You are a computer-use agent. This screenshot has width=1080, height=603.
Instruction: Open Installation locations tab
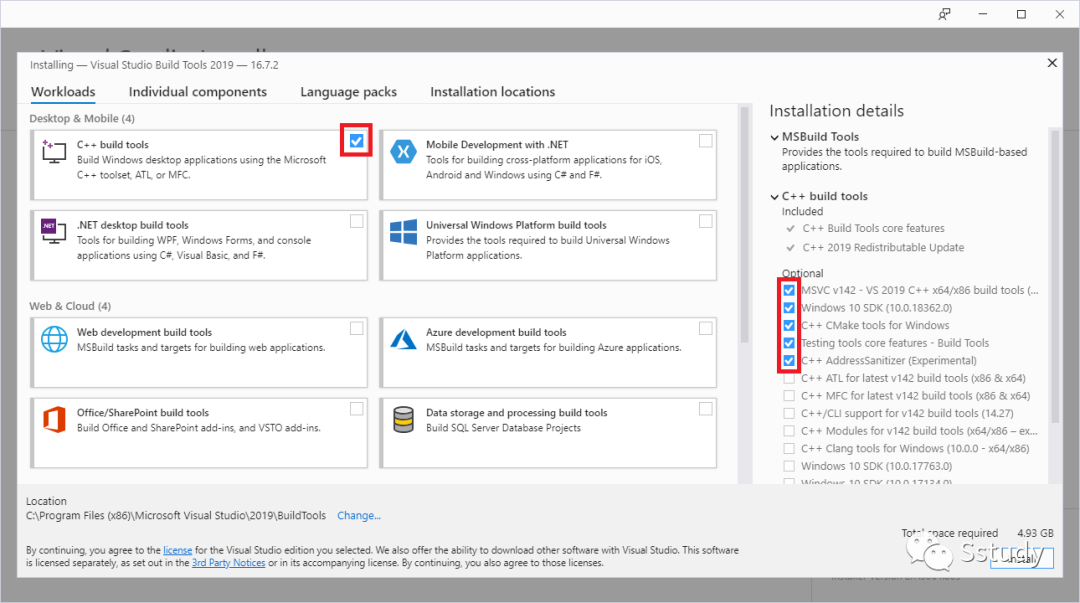[x=492, y=92]
